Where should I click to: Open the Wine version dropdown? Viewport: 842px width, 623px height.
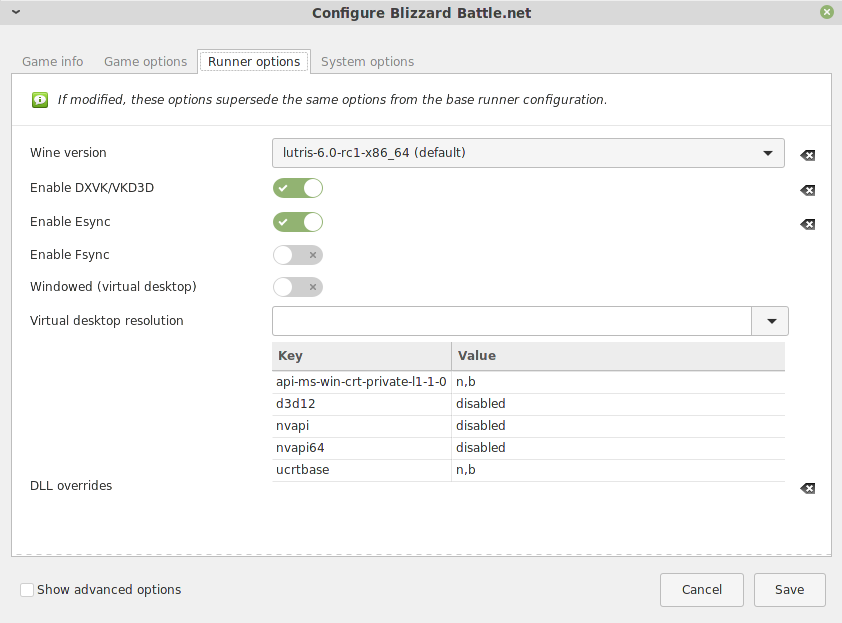(x=528, y=153)
